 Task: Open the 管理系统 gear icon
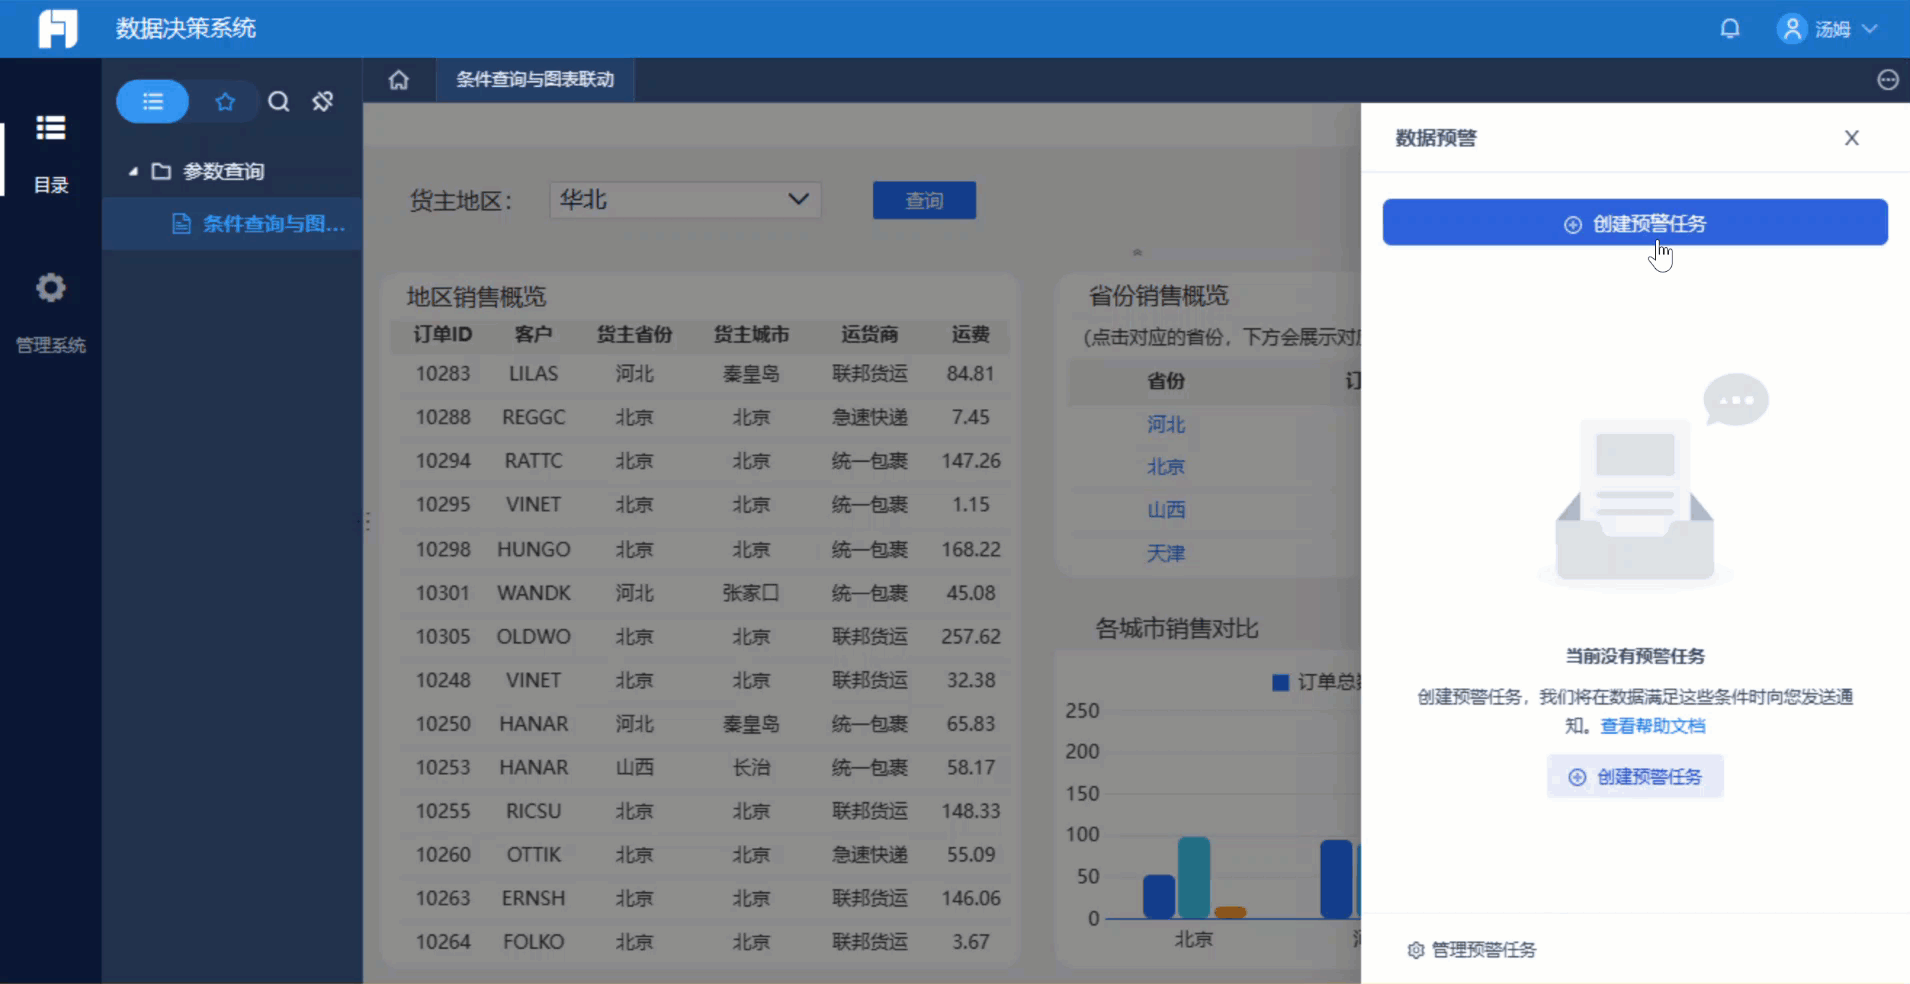(x=51, y=289)
